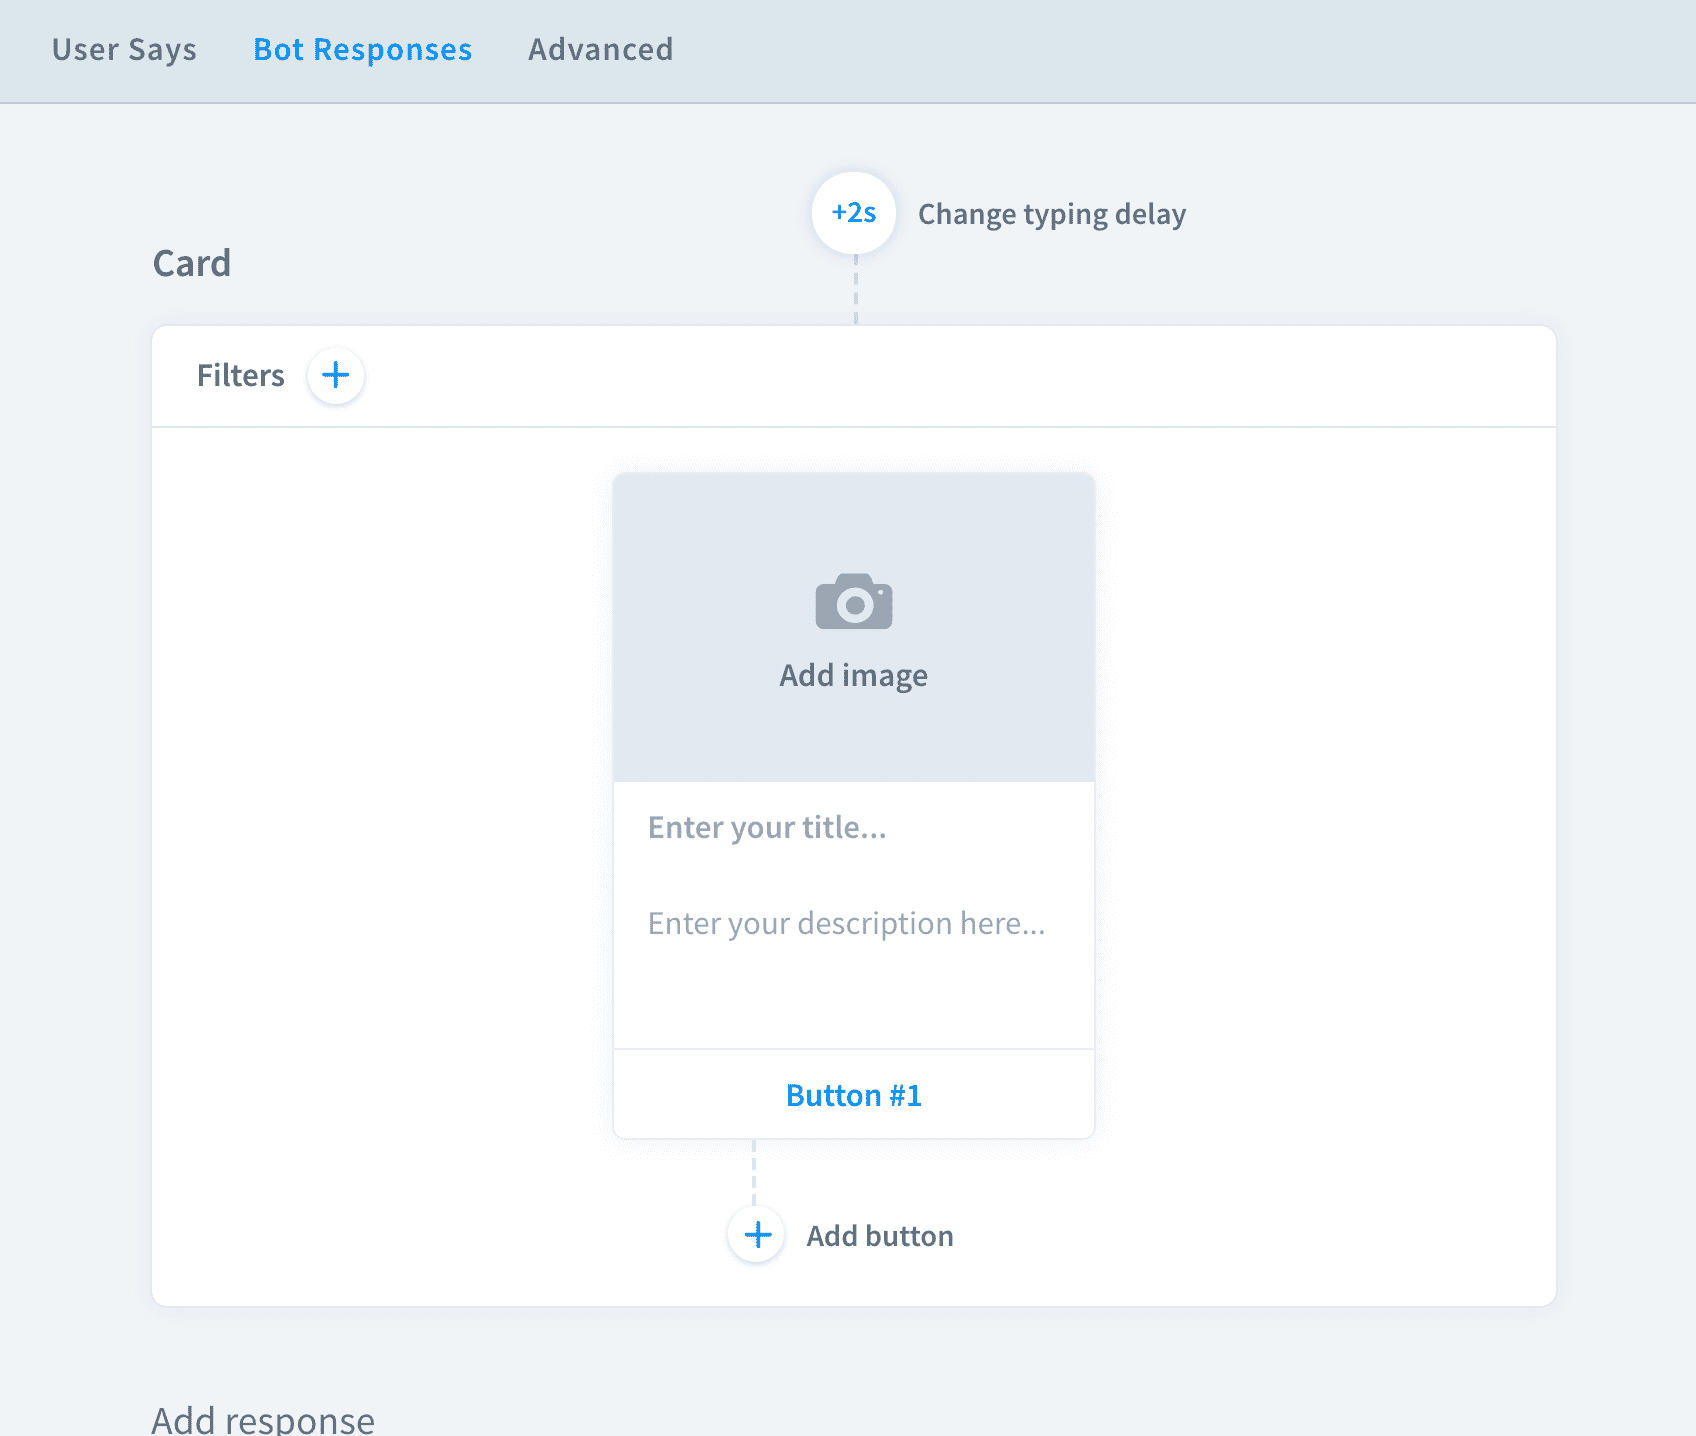Switch to the User Says tab
Viewport: 1696px width, 1436px height.
(x=124, y=50)
